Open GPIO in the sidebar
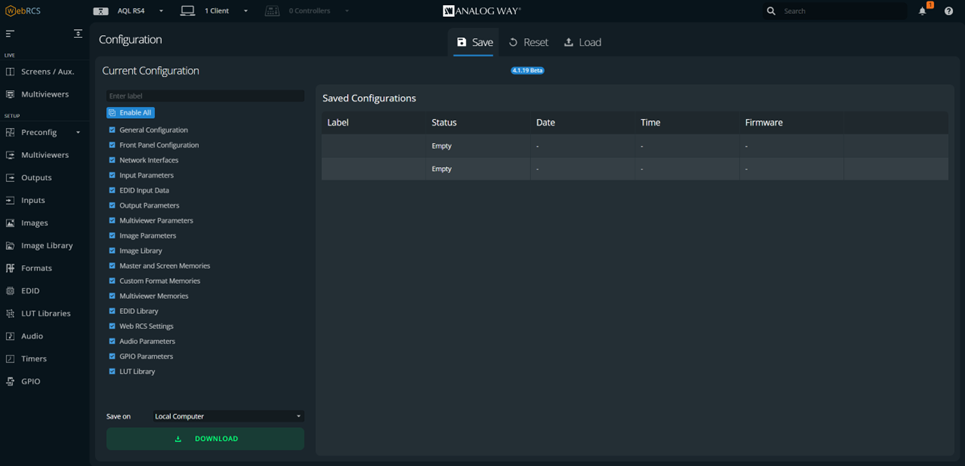 pos(30,381)
